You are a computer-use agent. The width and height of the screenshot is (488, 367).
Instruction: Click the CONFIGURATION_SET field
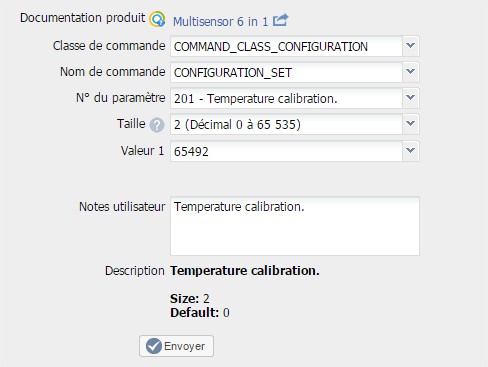pyautogui.click(x=286, y=72)
